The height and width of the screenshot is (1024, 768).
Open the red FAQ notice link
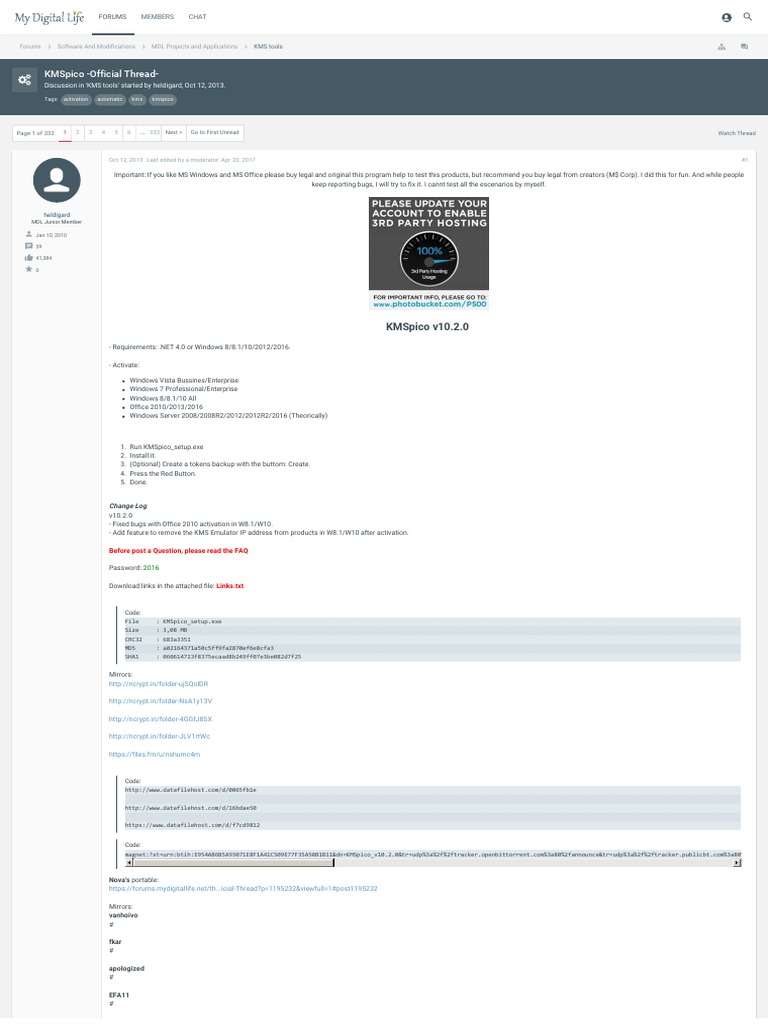[178, 551]
